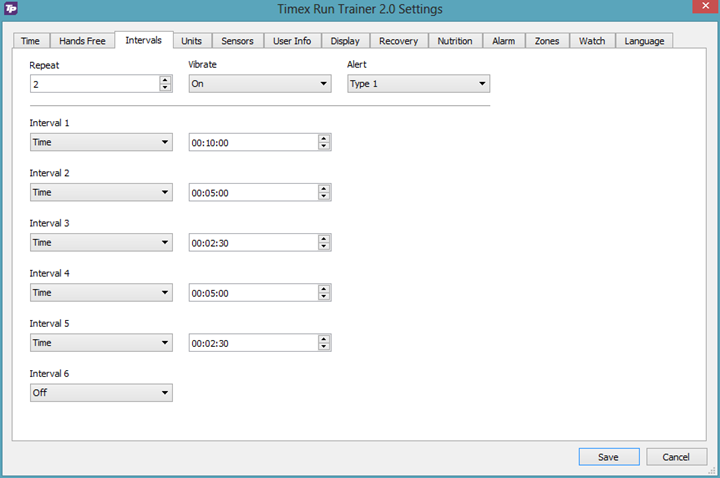Open the Interval 2 type dropdown
The width and height of the screenshot is (720, 478).
click(101, 192)
